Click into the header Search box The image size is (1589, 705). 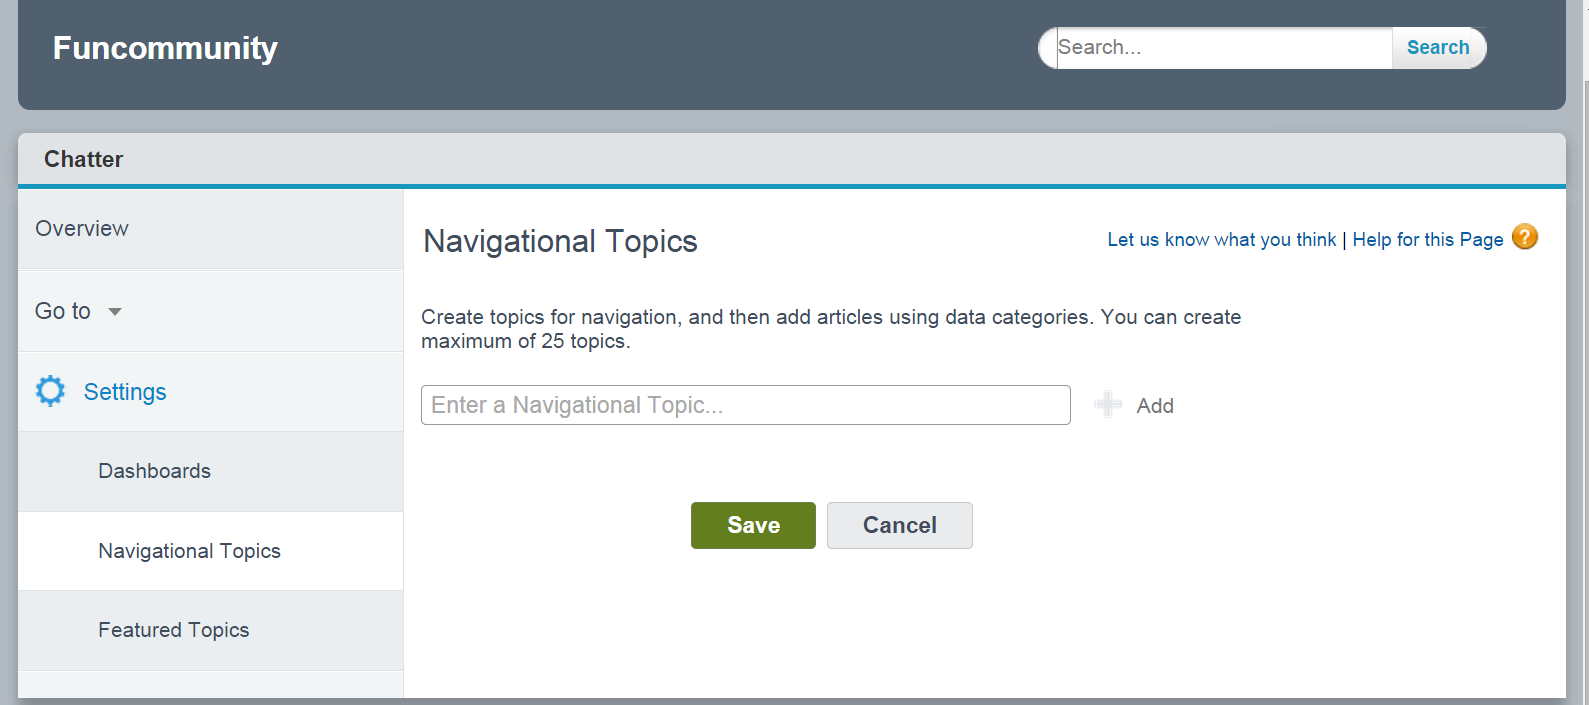tap(1222, 48)
